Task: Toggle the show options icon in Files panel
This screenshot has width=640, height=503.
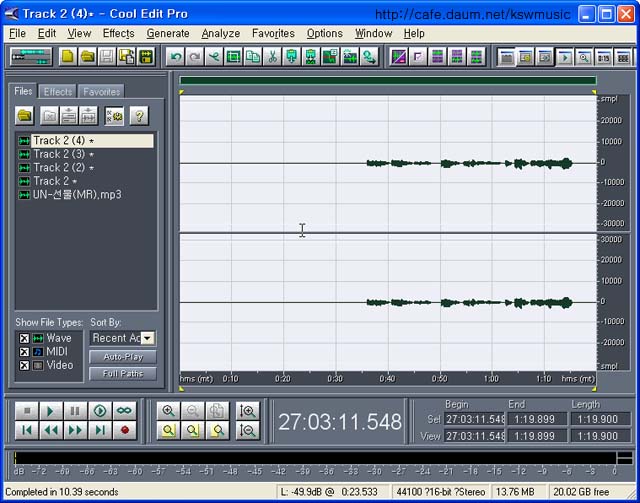Action: (x=114, y=116)
